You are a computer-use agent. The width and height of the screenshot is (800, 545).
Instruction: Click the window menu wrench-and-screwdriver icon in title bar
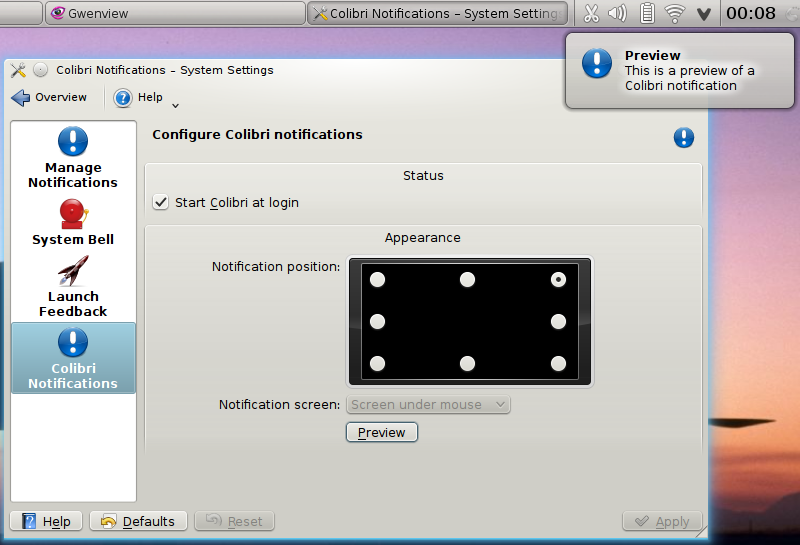[x=18, y=70]
